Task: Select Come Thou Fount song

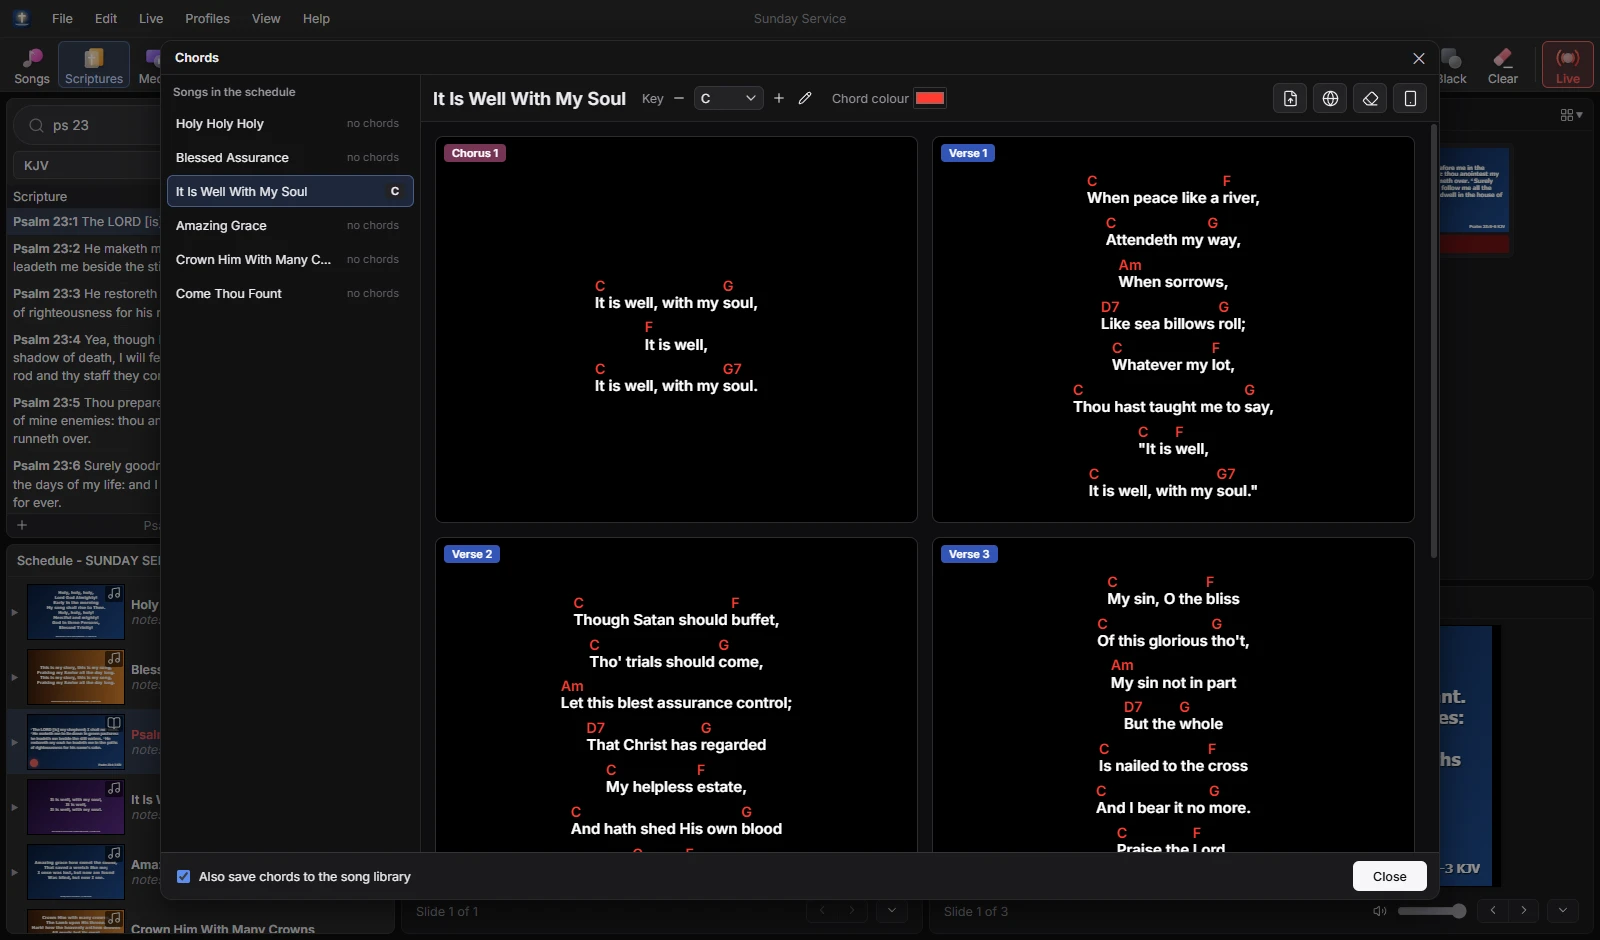Action: point(290,293)
